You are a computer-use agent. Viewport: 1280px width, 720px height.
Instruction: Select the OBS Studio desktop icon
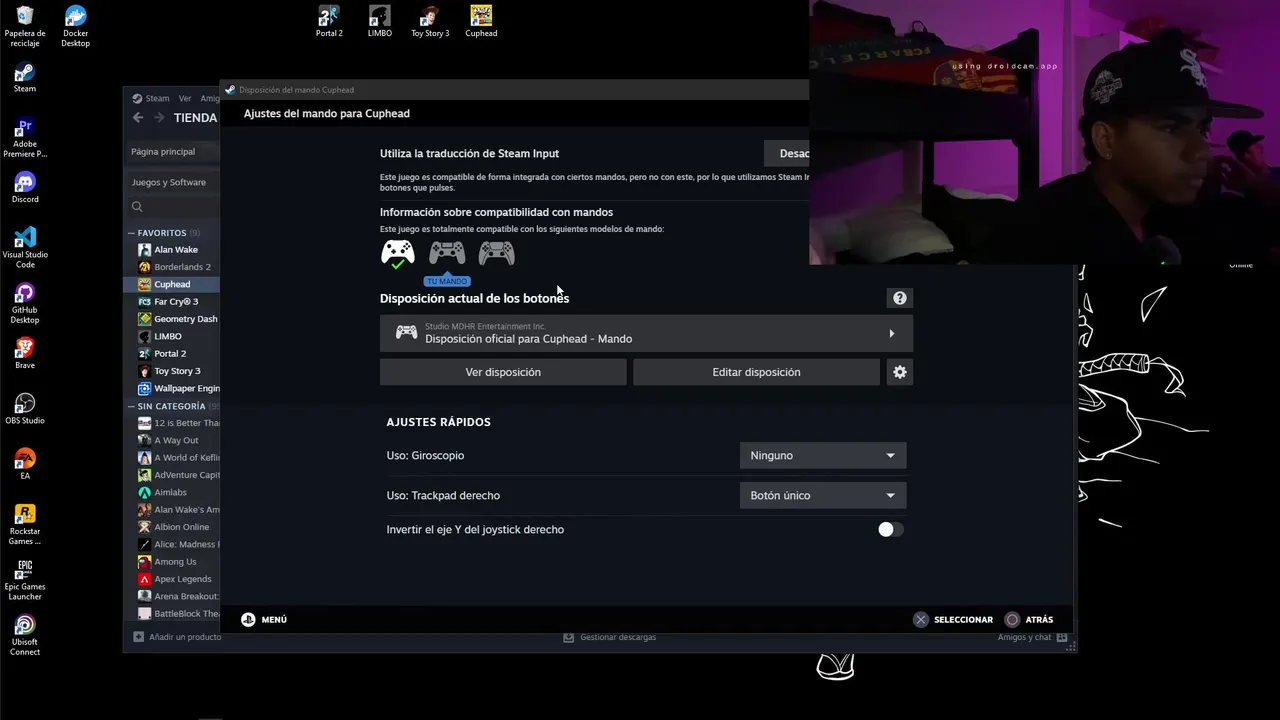pos(25,408)
